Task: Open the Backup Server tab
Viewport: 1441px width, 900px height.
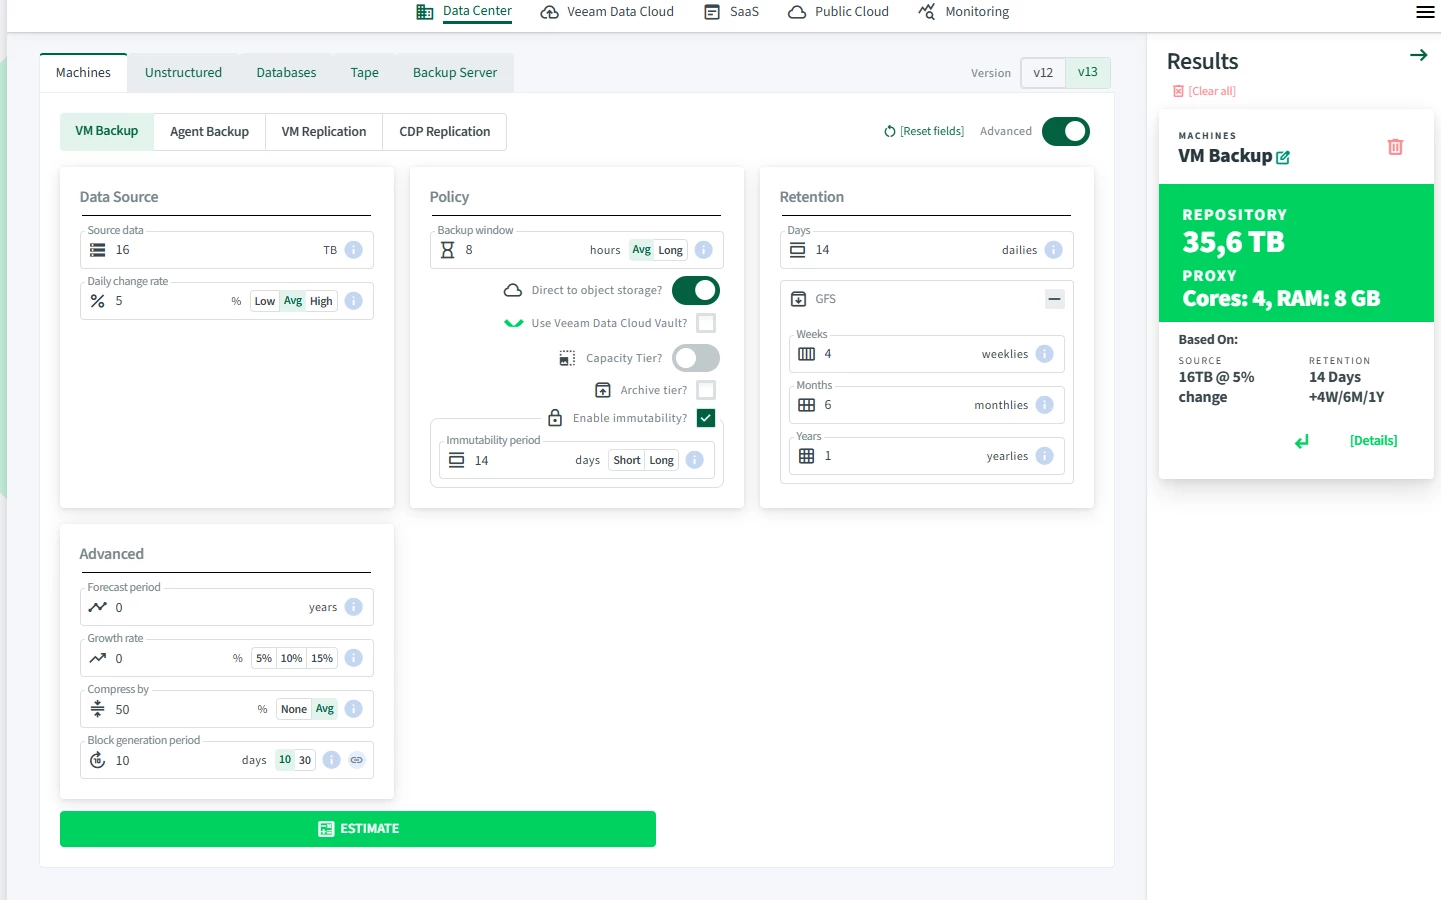Action: click(455, 73)
